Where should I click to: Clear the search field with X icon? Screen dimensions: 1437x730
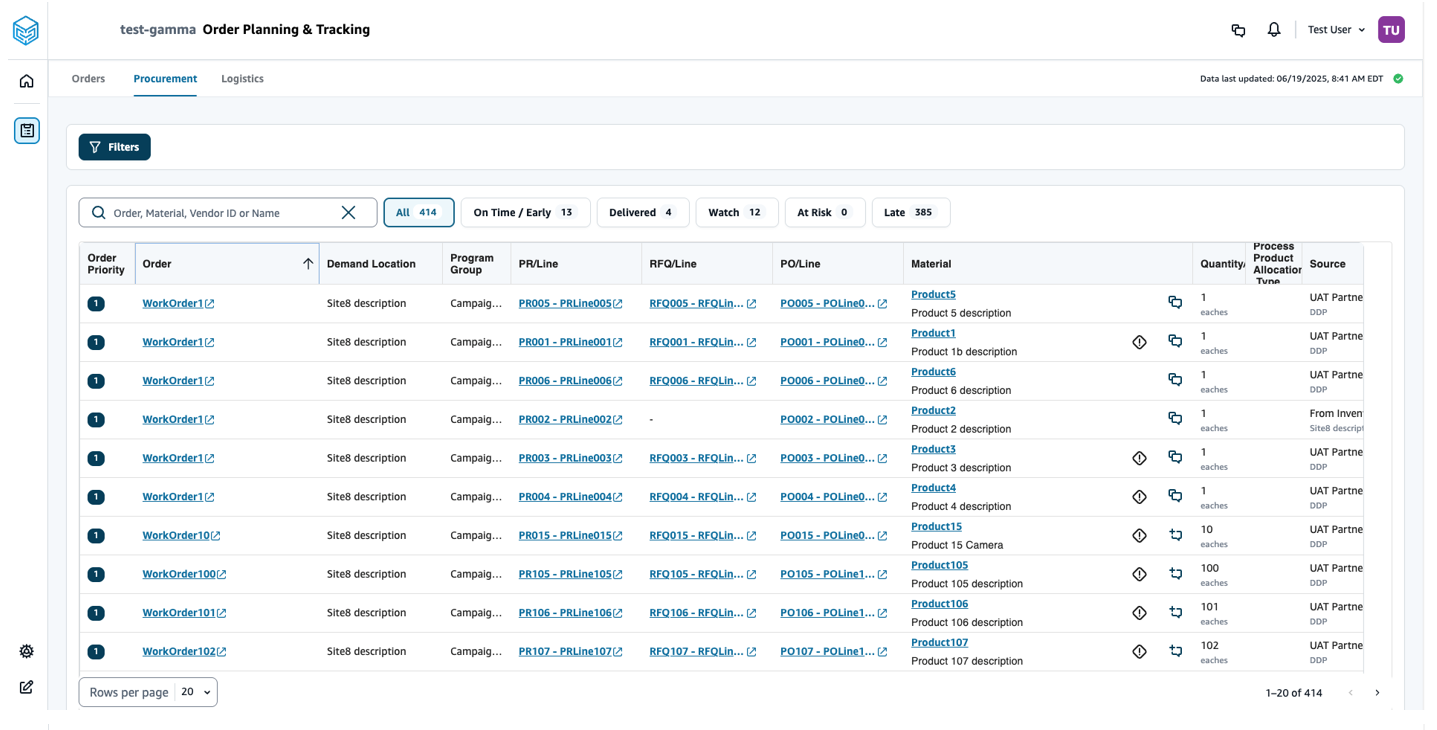point(348,212)
